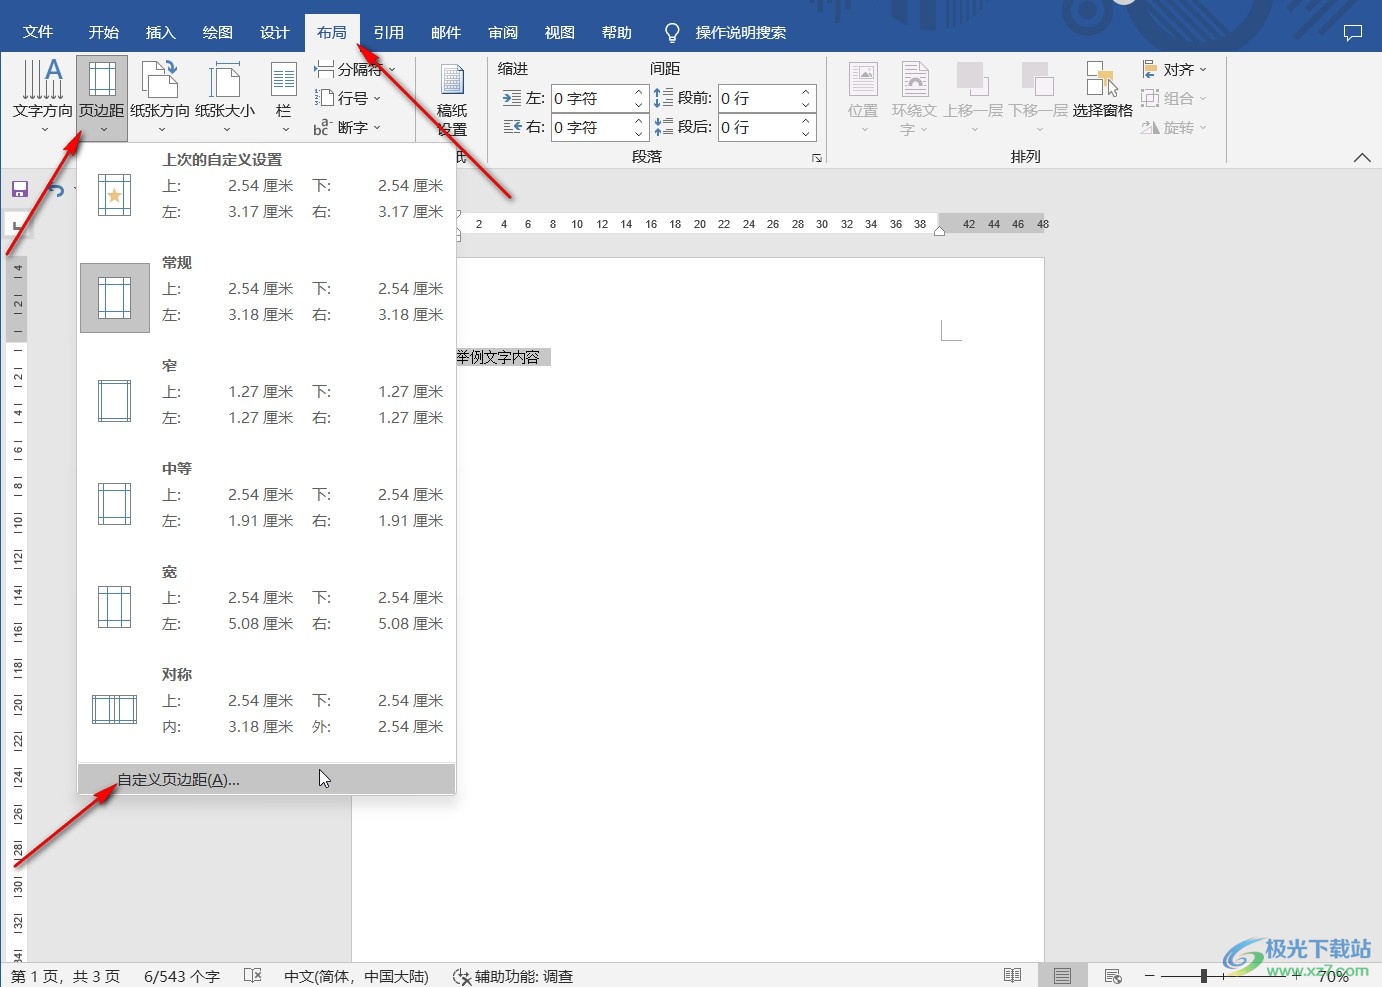Decrease Spacing After with down stepper
This screenshot has height=987, width=1382.
(x=806, y=134)
